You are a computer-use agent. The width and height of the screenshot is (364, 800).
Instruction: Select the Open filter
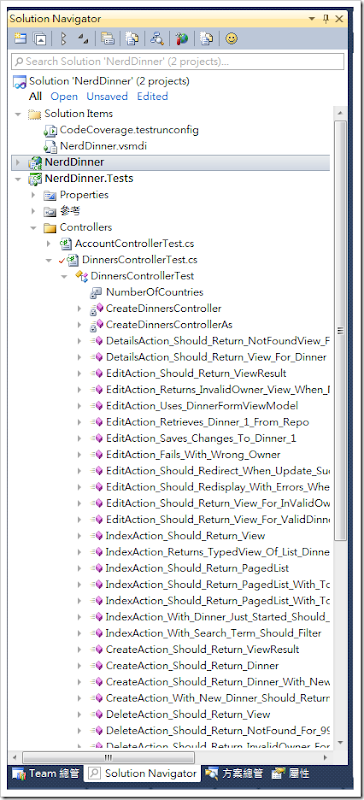(x=64, y=96)
